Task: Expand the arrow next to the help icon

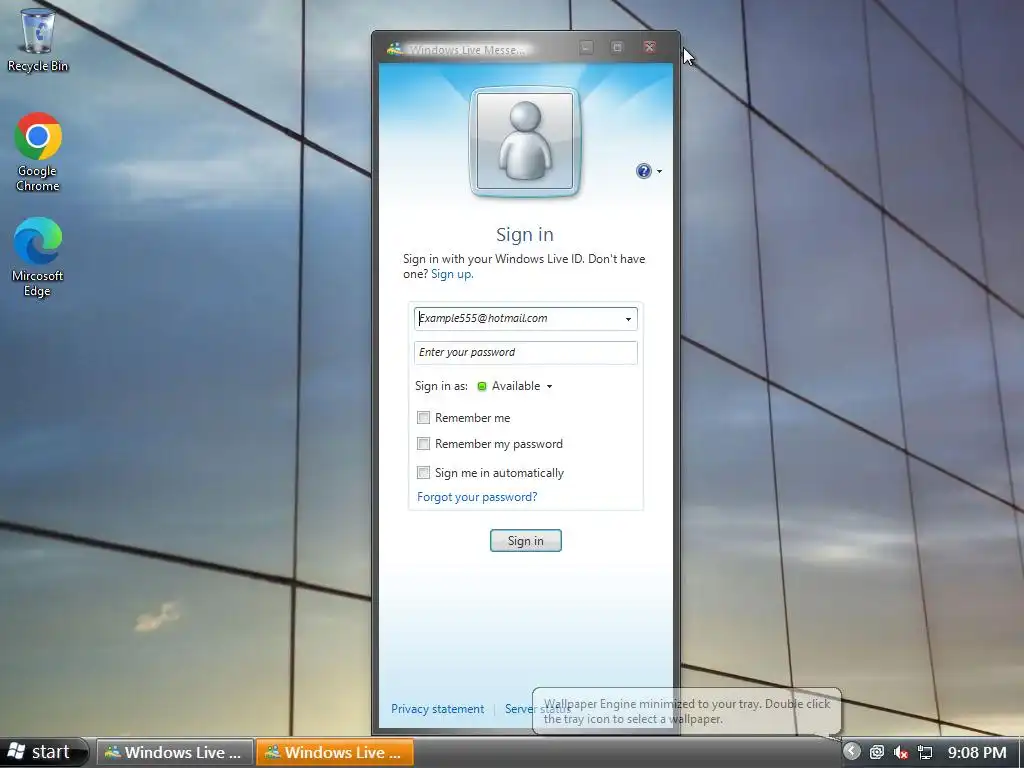Action: [x=659, y=172]
